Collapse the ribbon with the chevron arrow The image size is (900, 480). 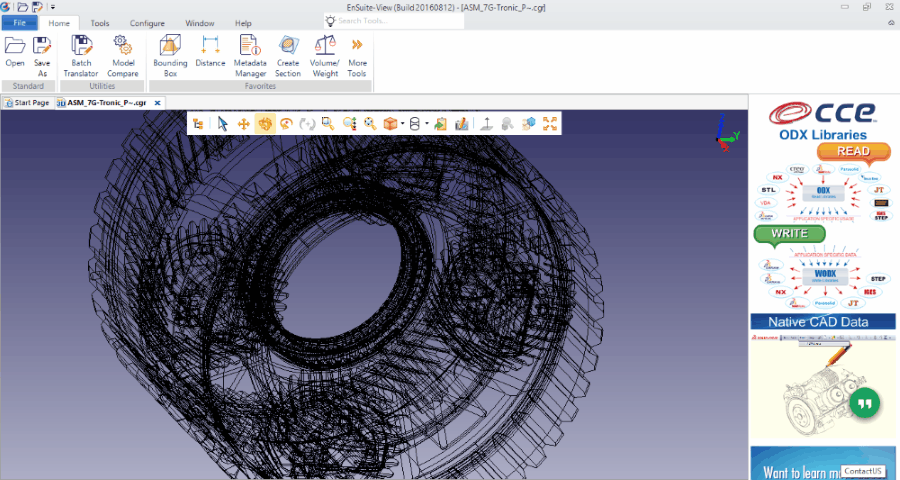(x=891, y=24)
